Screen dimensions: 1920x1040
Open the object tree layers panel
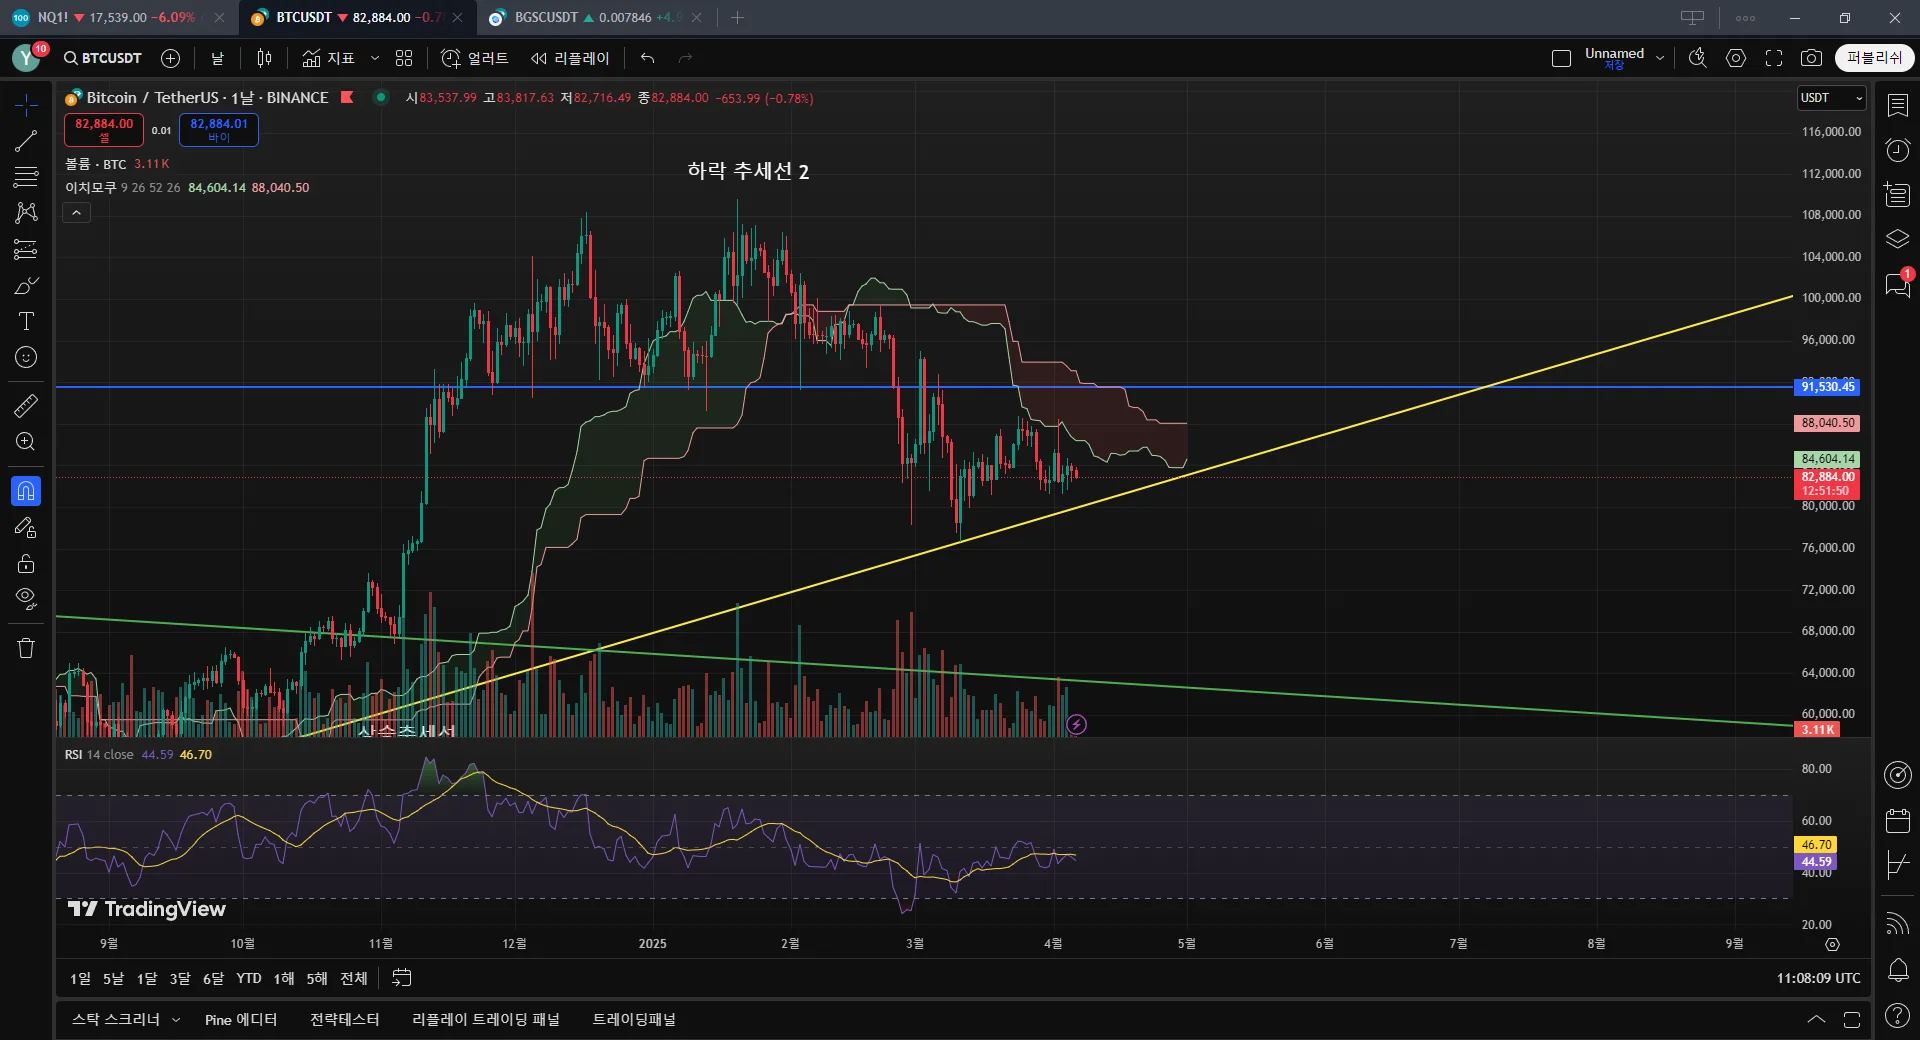pos(1897,239)
